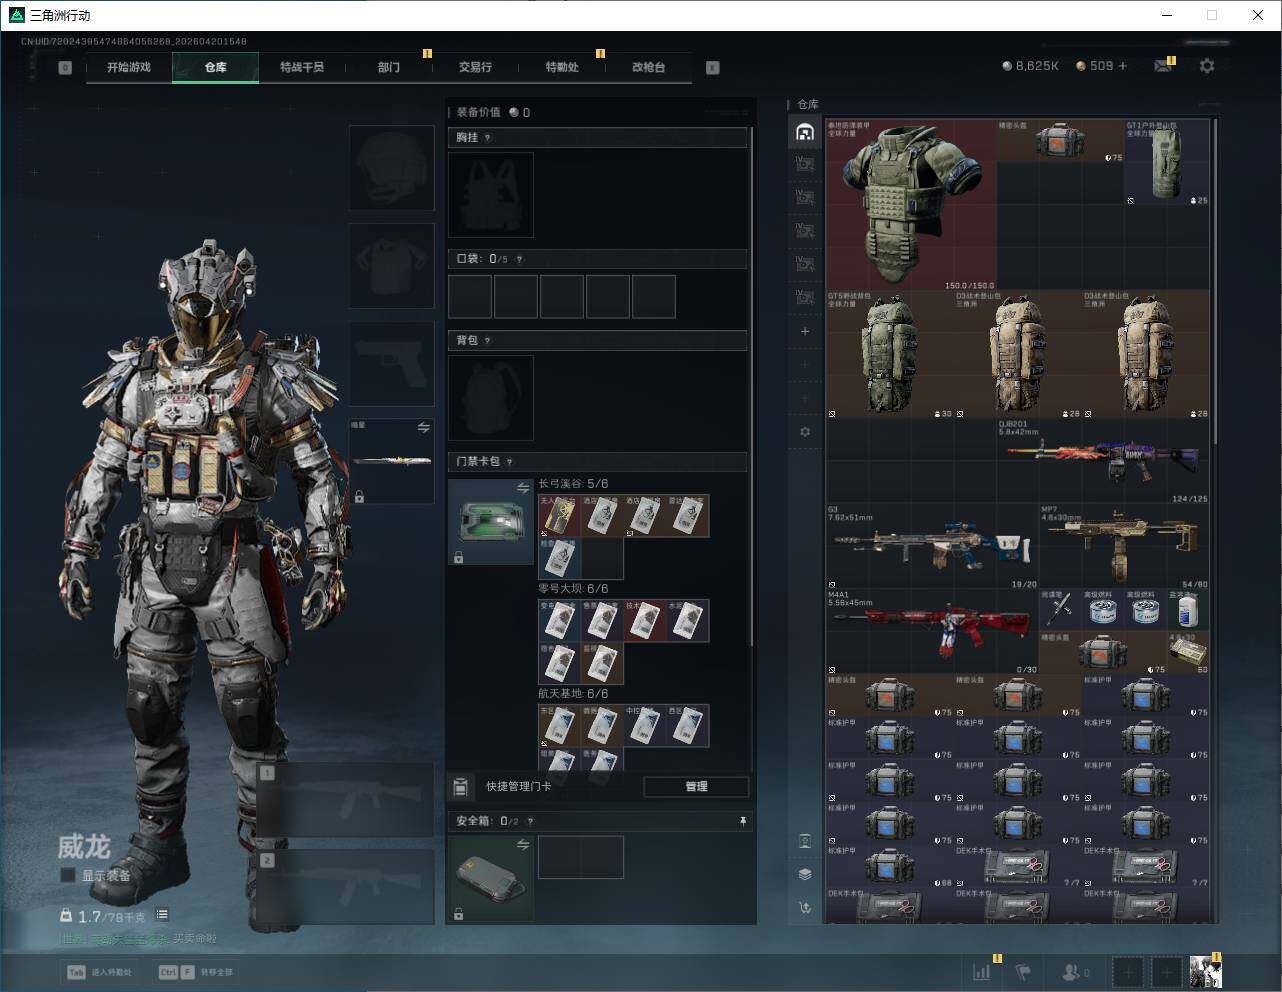Click the 管理 button for keycards
This screenshot has height=992, width=1282.
(x=696, y=787)
